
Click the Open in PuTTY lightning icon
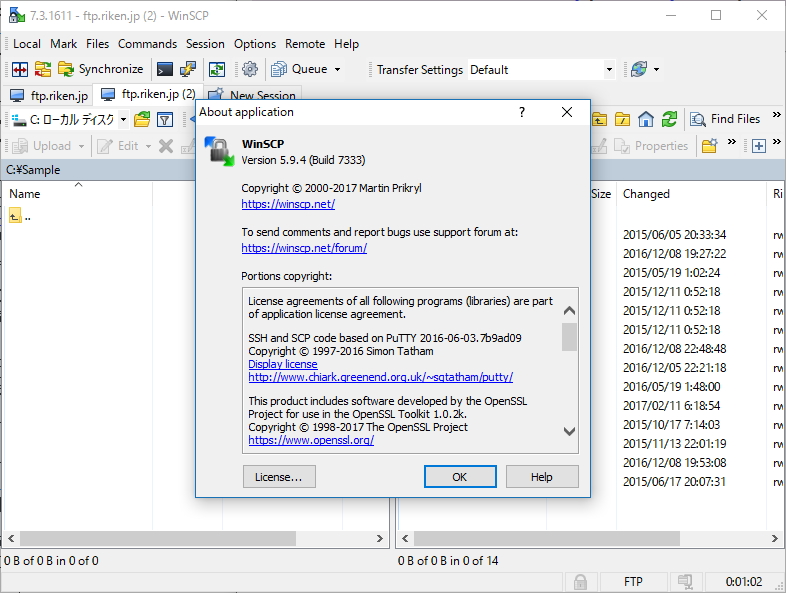(x=188, y=69)
